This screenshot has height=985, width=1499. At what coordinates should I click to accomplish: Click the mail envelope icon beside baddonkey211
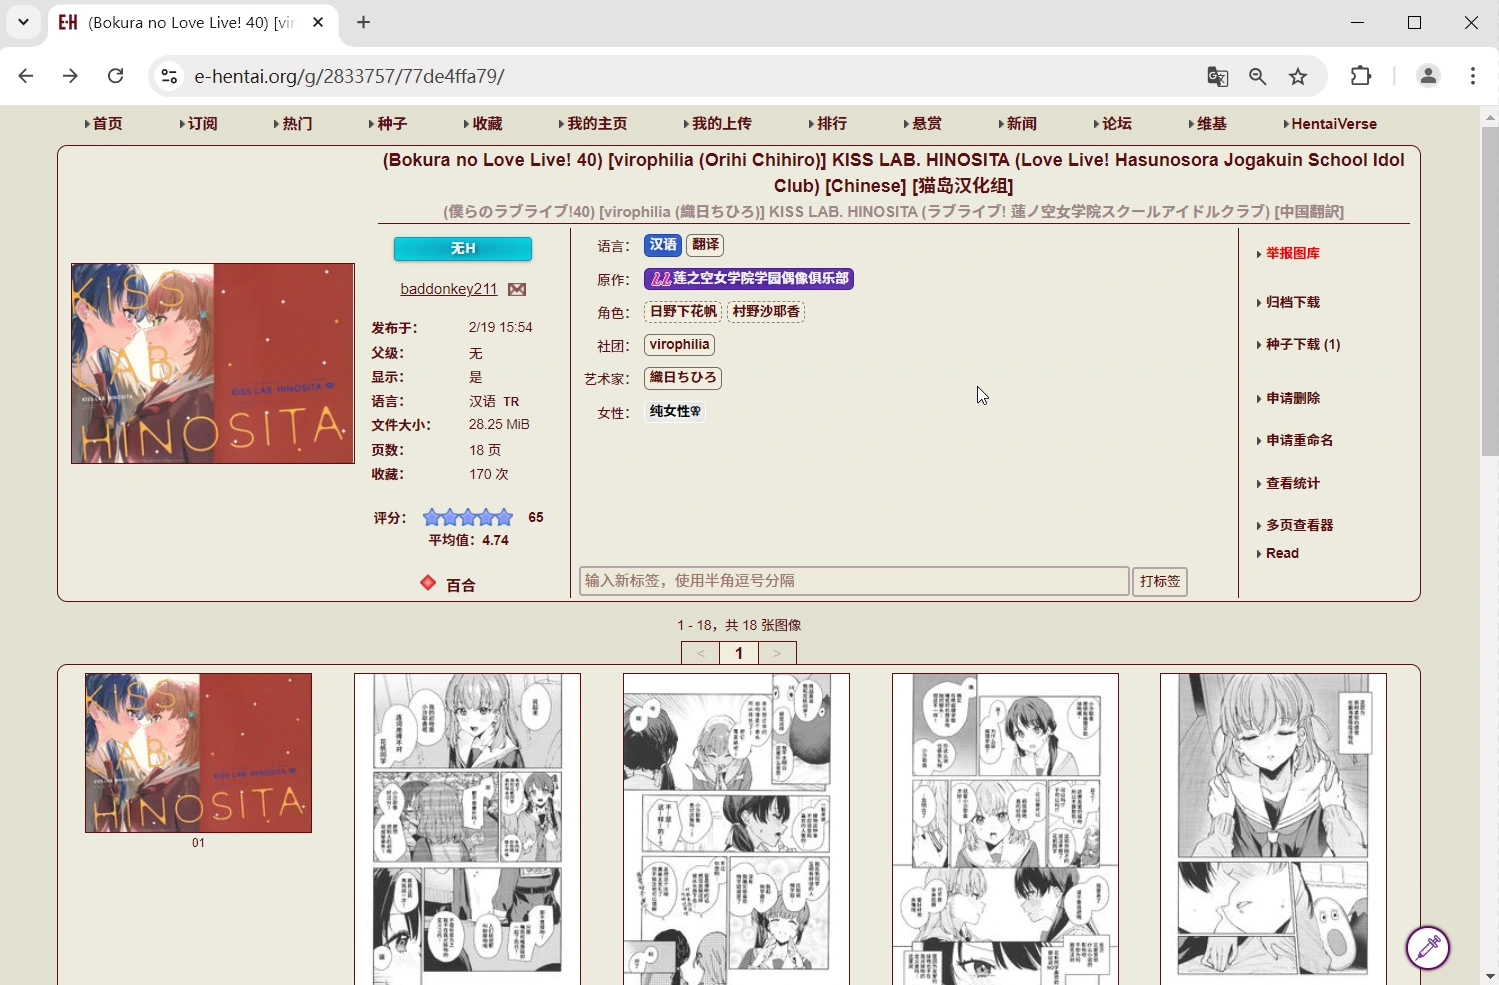[x=517, y=289]
